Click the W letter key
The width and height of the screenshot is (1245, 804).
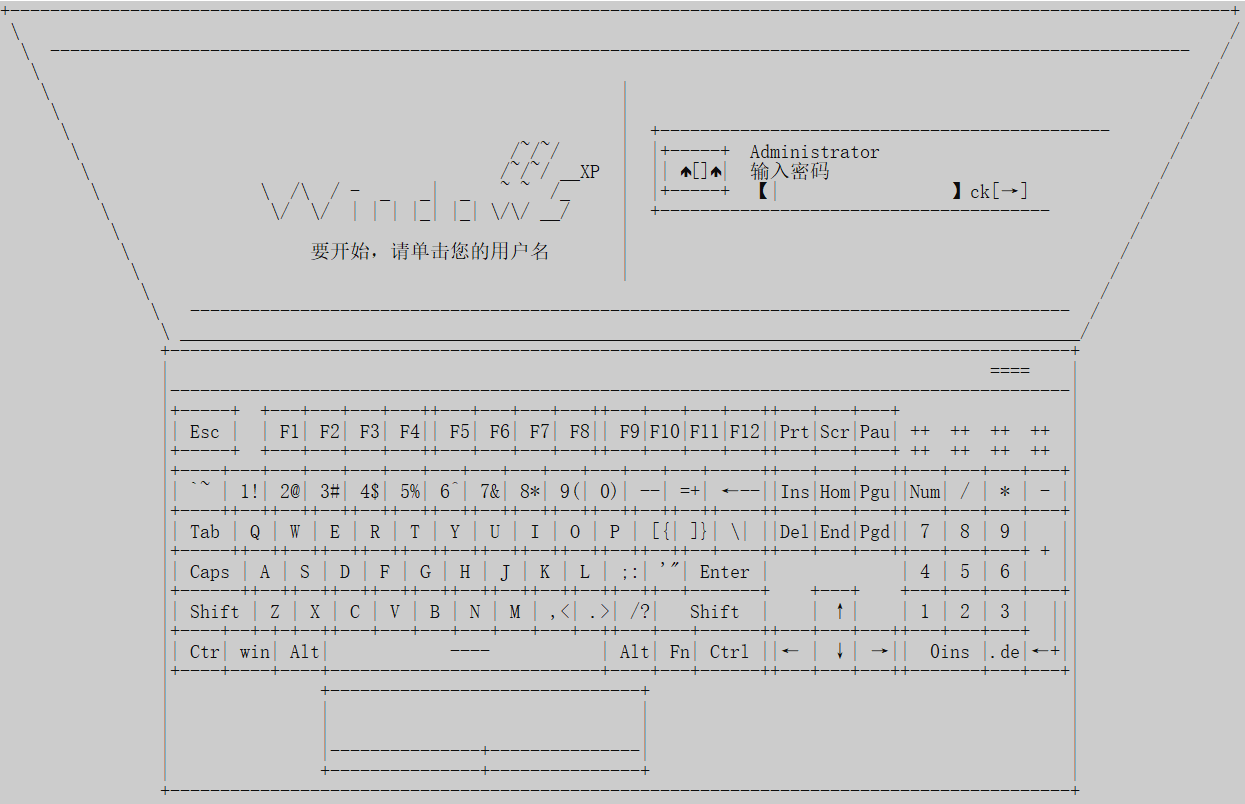(295, 532)
